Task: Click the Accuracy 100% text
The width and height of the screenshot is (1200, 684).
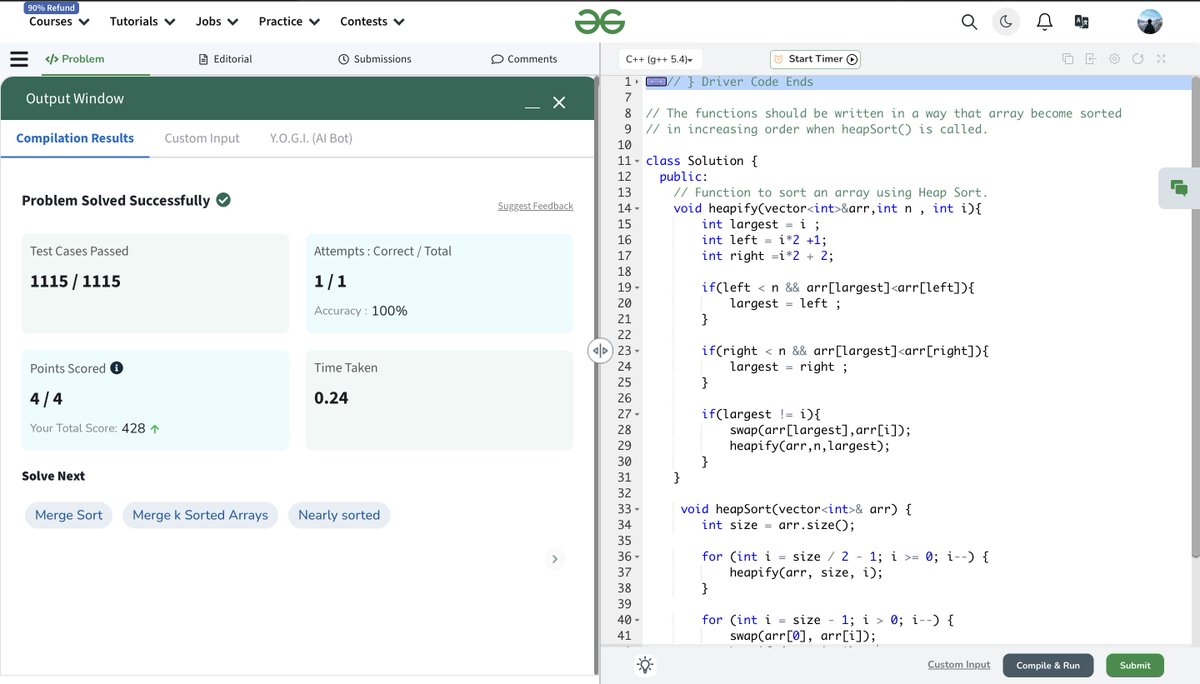Action: 361,311
